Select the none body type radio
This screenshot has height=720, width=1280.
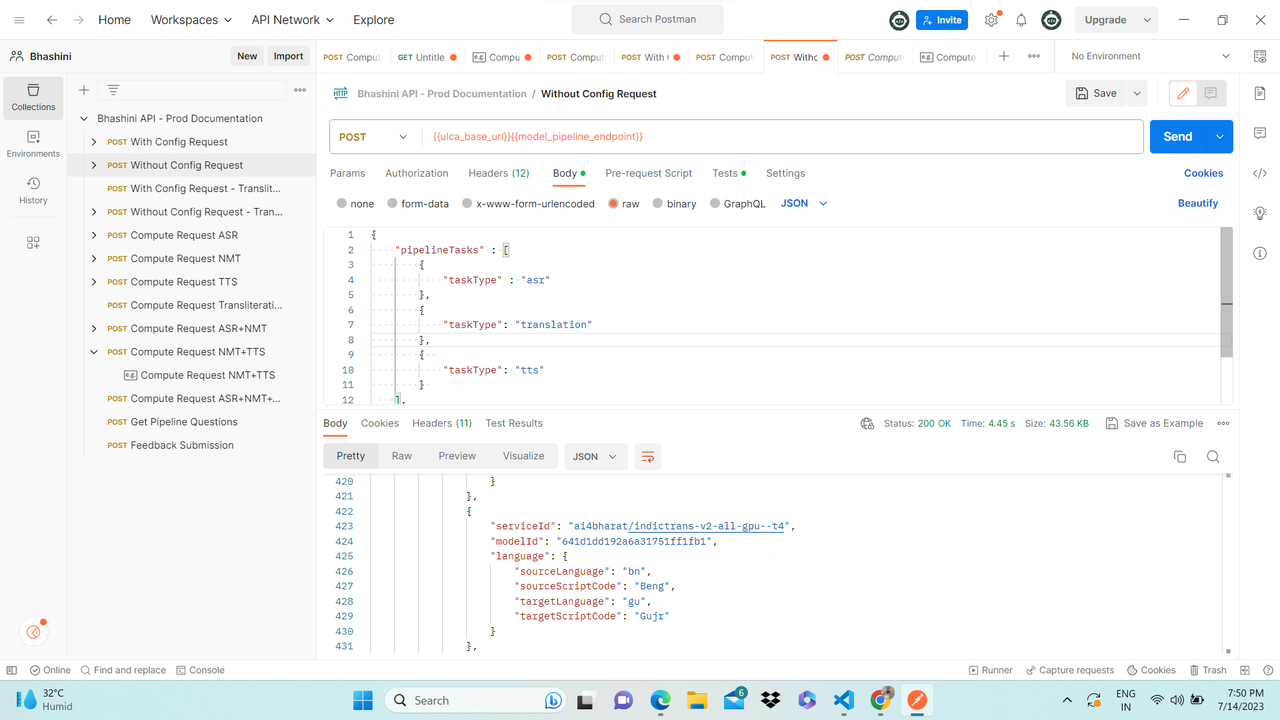[342, 203]
